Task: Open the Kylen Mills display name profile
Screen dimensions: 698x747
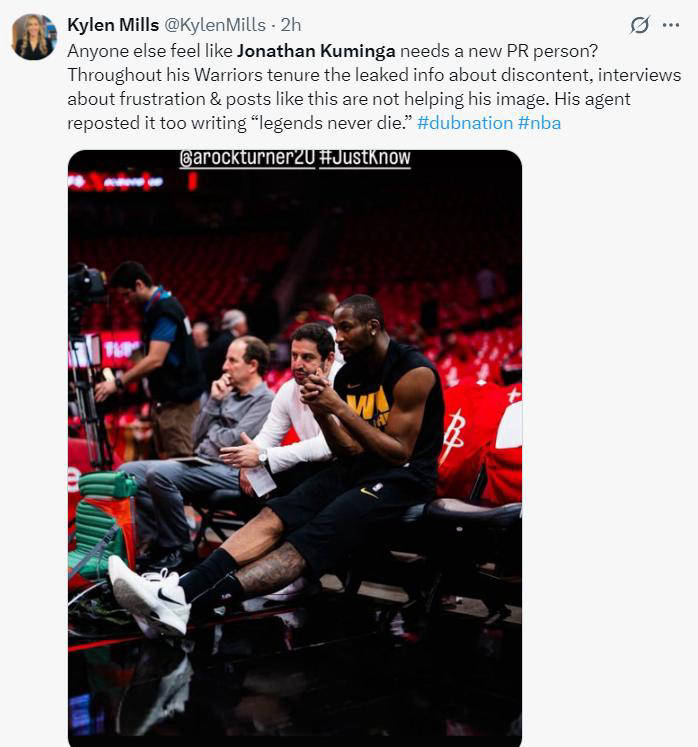Action: point(113,25)
